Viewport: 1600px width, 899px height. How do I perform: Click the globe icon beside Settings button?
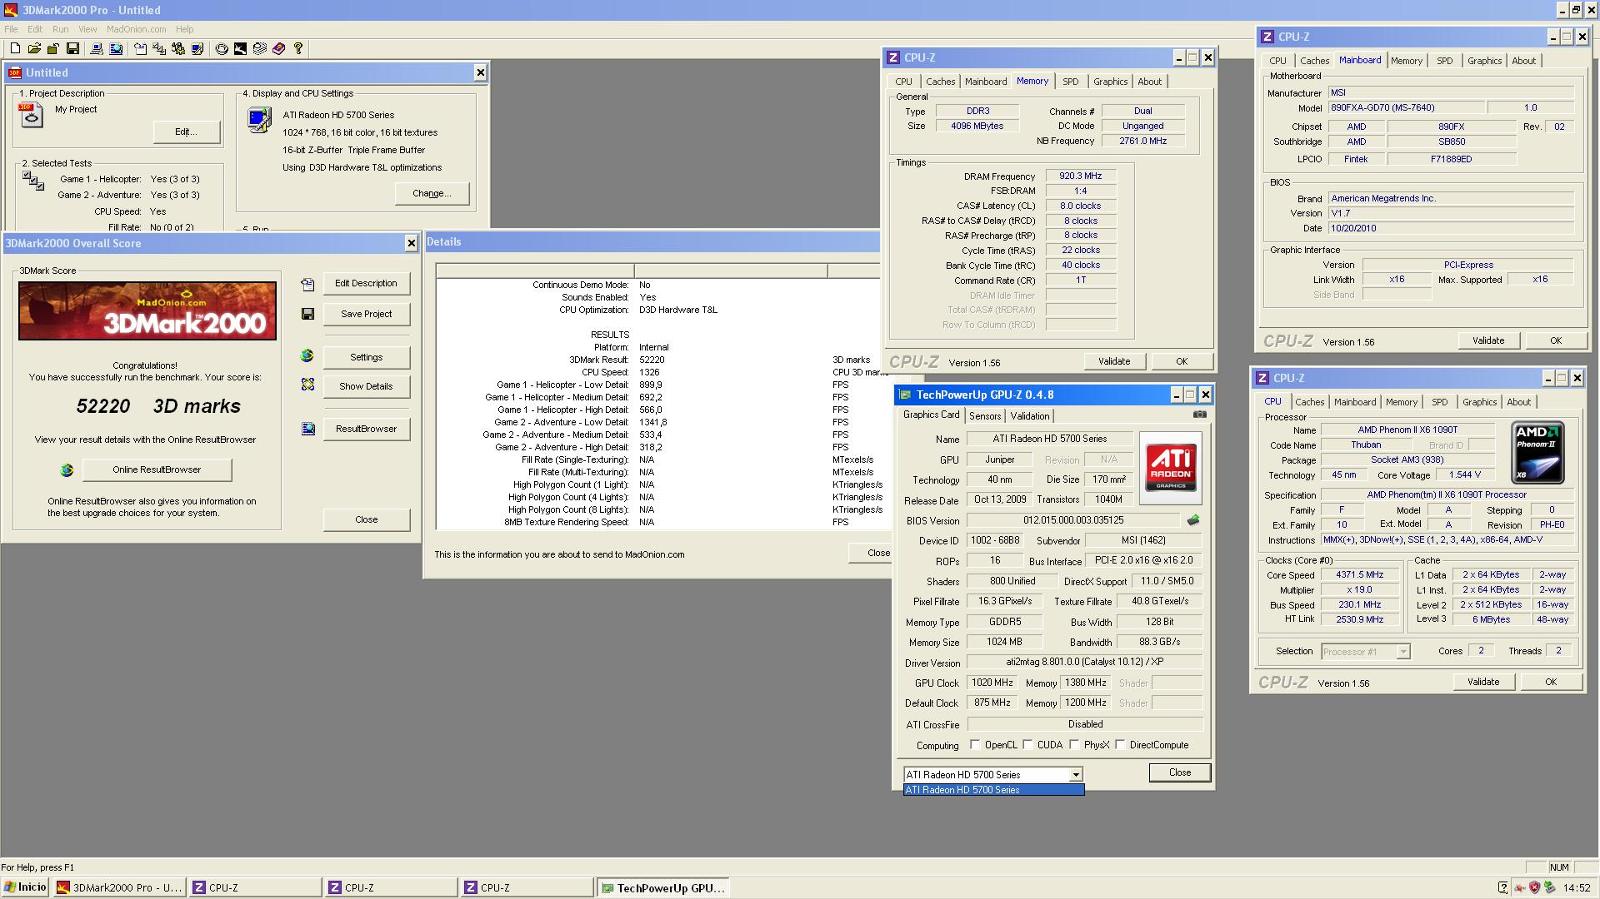pos(307,356)
